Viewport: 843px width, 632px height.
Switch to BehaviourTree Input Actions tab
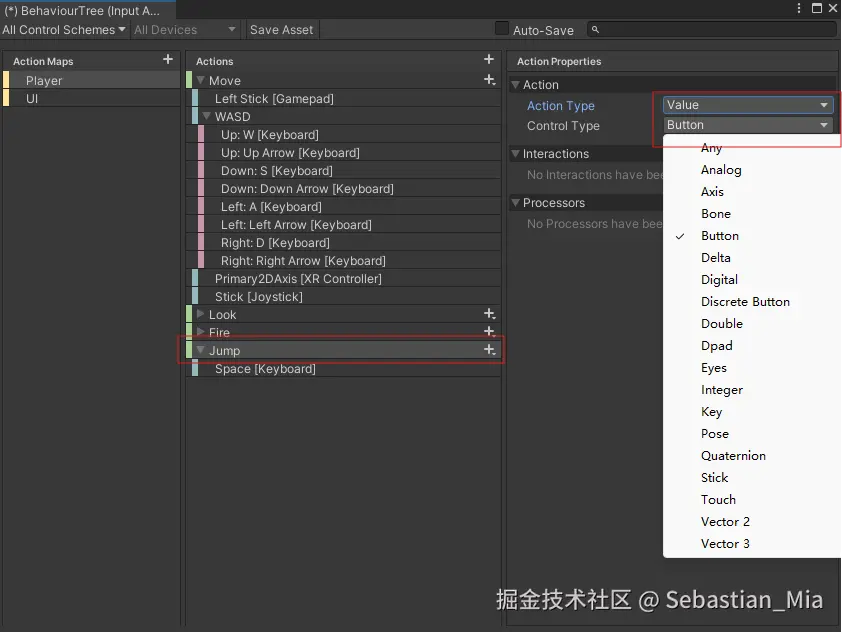[88, 10]
